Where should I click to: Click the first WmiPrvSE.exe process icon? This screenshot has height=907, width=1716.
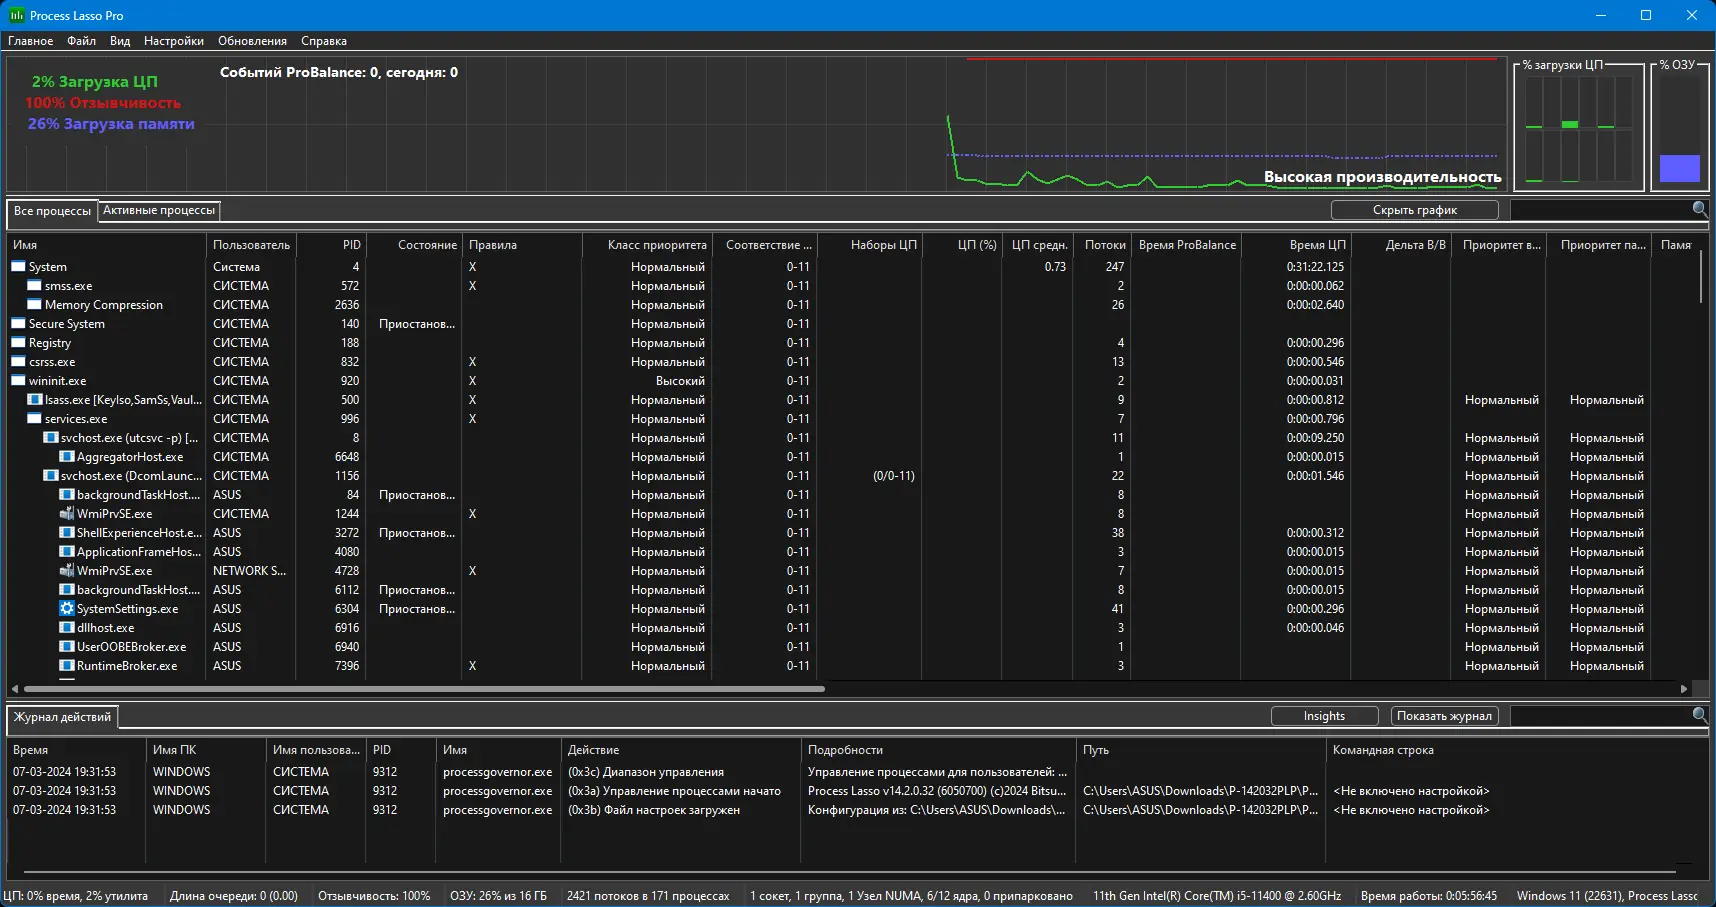[67, 514]
